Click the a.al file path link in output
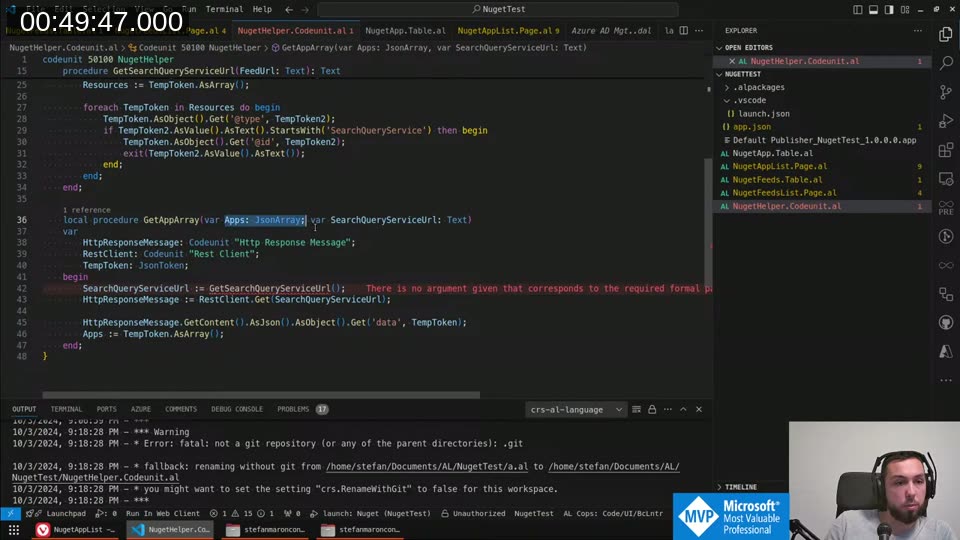Image resolution: width=960 pixels, height=540 pixels. [427, 467]
